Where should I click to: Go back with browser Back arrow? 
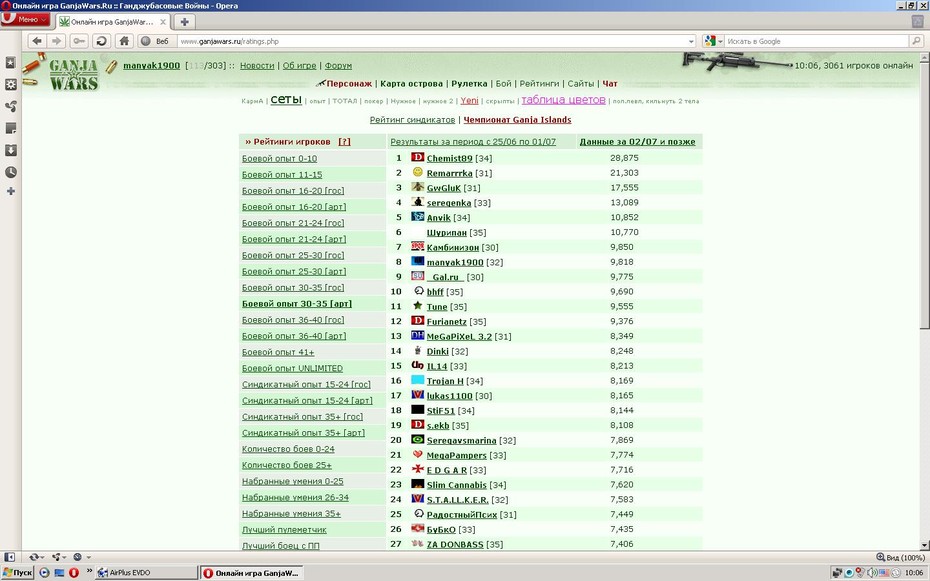pos(37,41)
